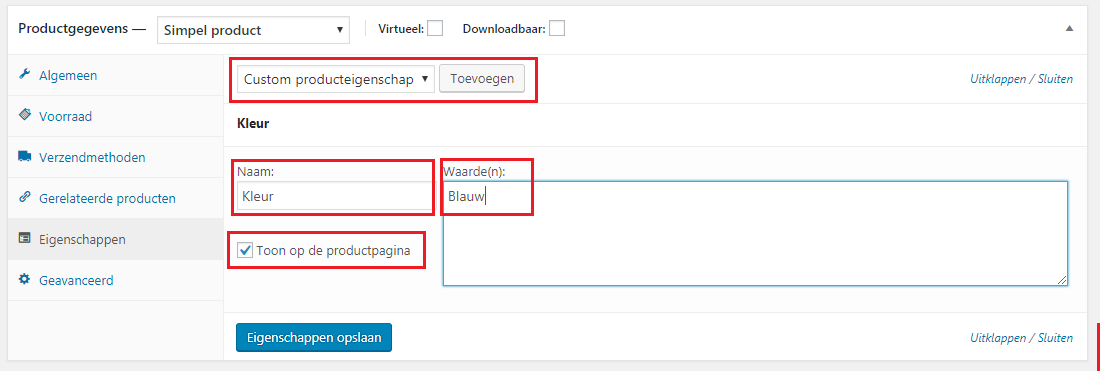Screen dimensions: 1100x371
Task: Click the gear icon beside Geavanceerd
Action: click(25, 280)
